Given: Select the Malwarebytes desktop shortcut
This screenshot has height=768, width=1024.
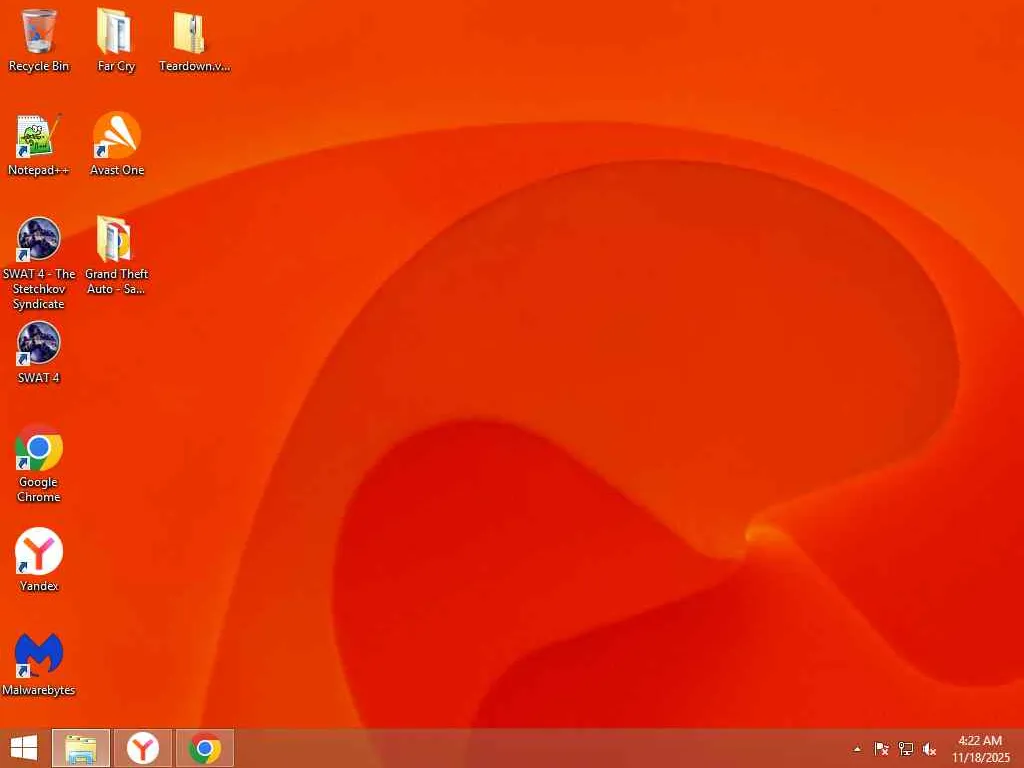Looking at the screenshot, I should pyautogui.click(x=39, y=655).
